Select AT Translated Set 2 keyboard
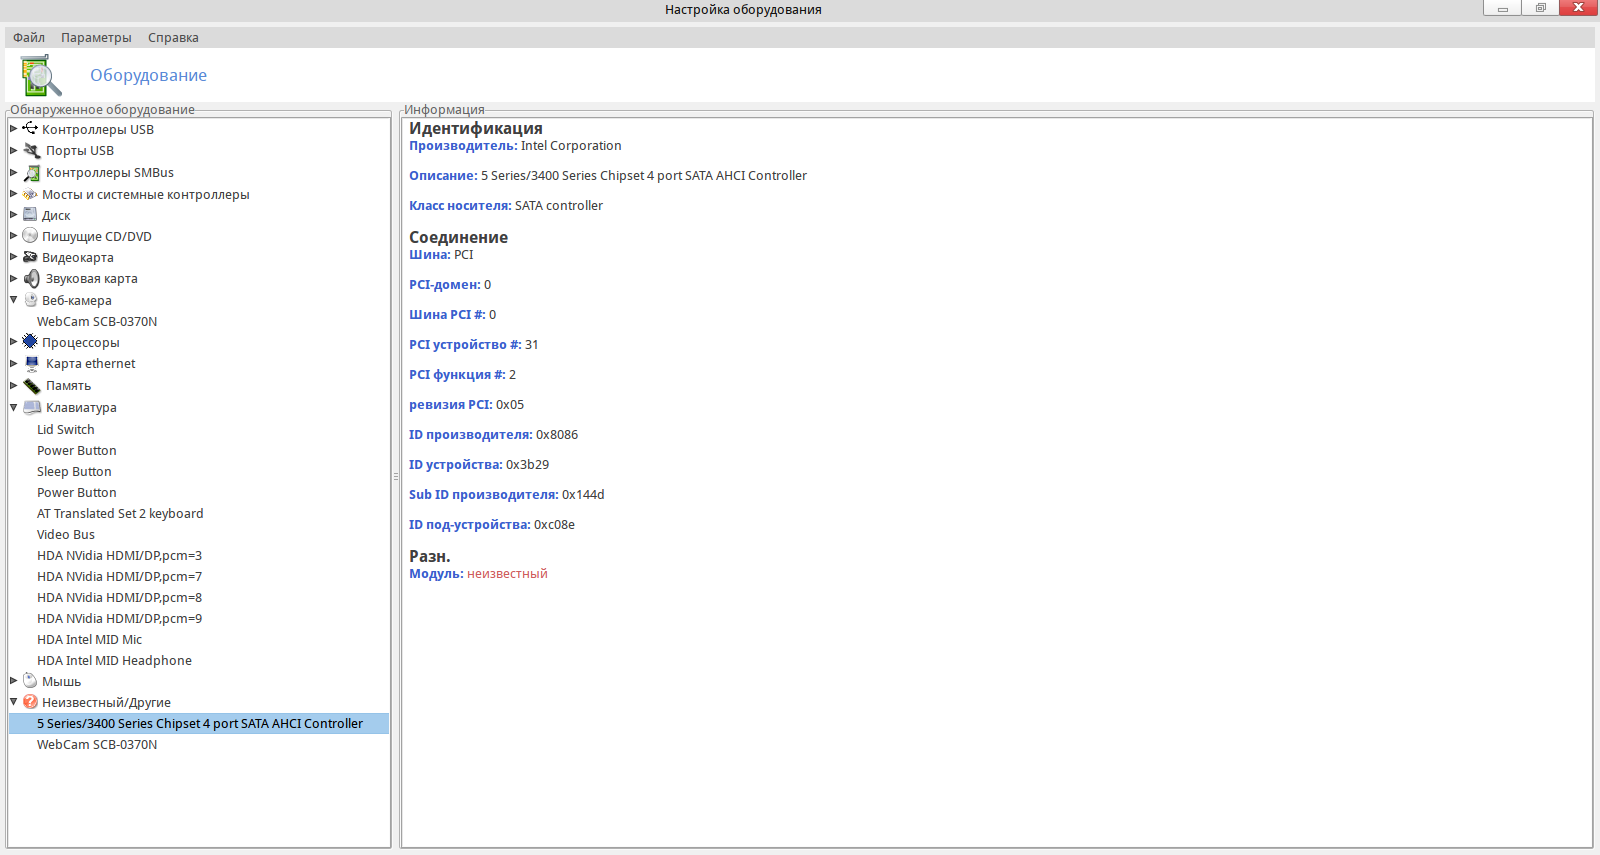The width and height of the screenshot is (1600, 855). (x=120, y=513)
